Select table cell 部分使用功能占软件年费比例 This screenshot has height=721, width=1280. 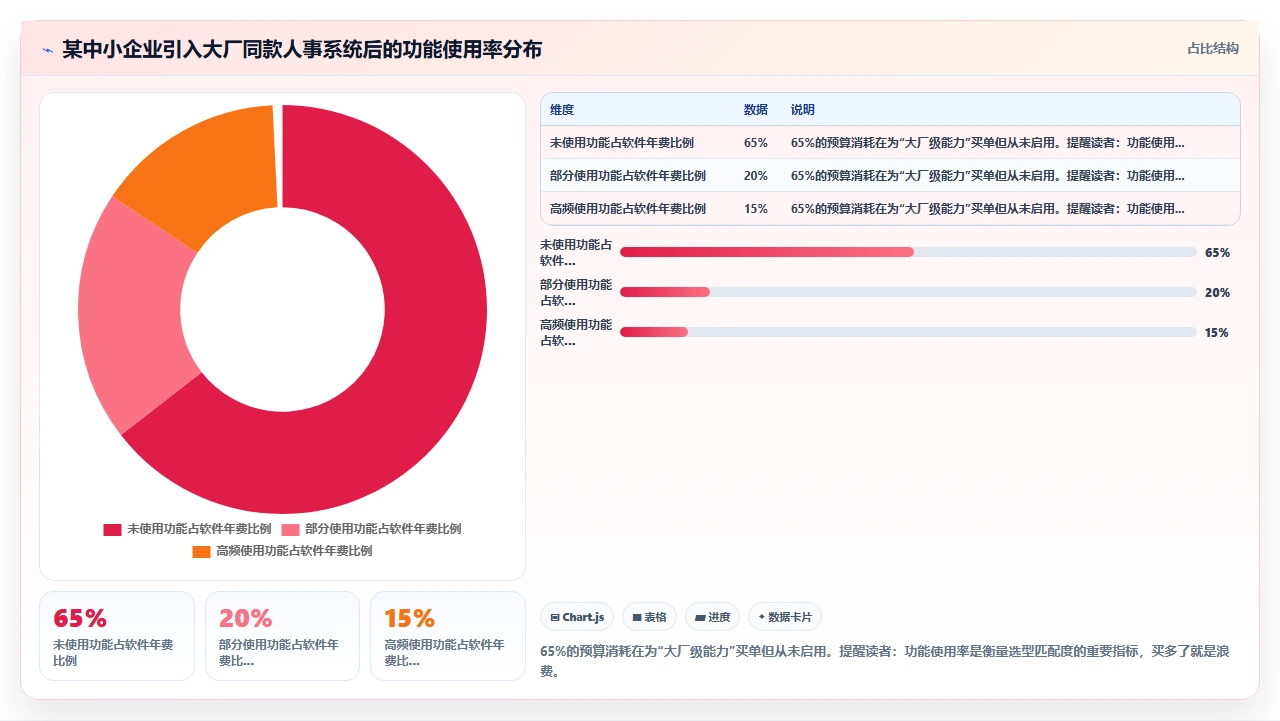tap(628, 176)
